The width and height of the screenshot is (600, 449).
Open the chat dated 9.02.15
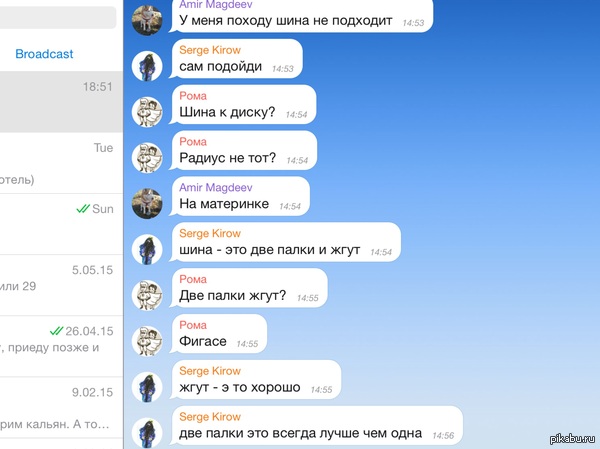(61, 408)
